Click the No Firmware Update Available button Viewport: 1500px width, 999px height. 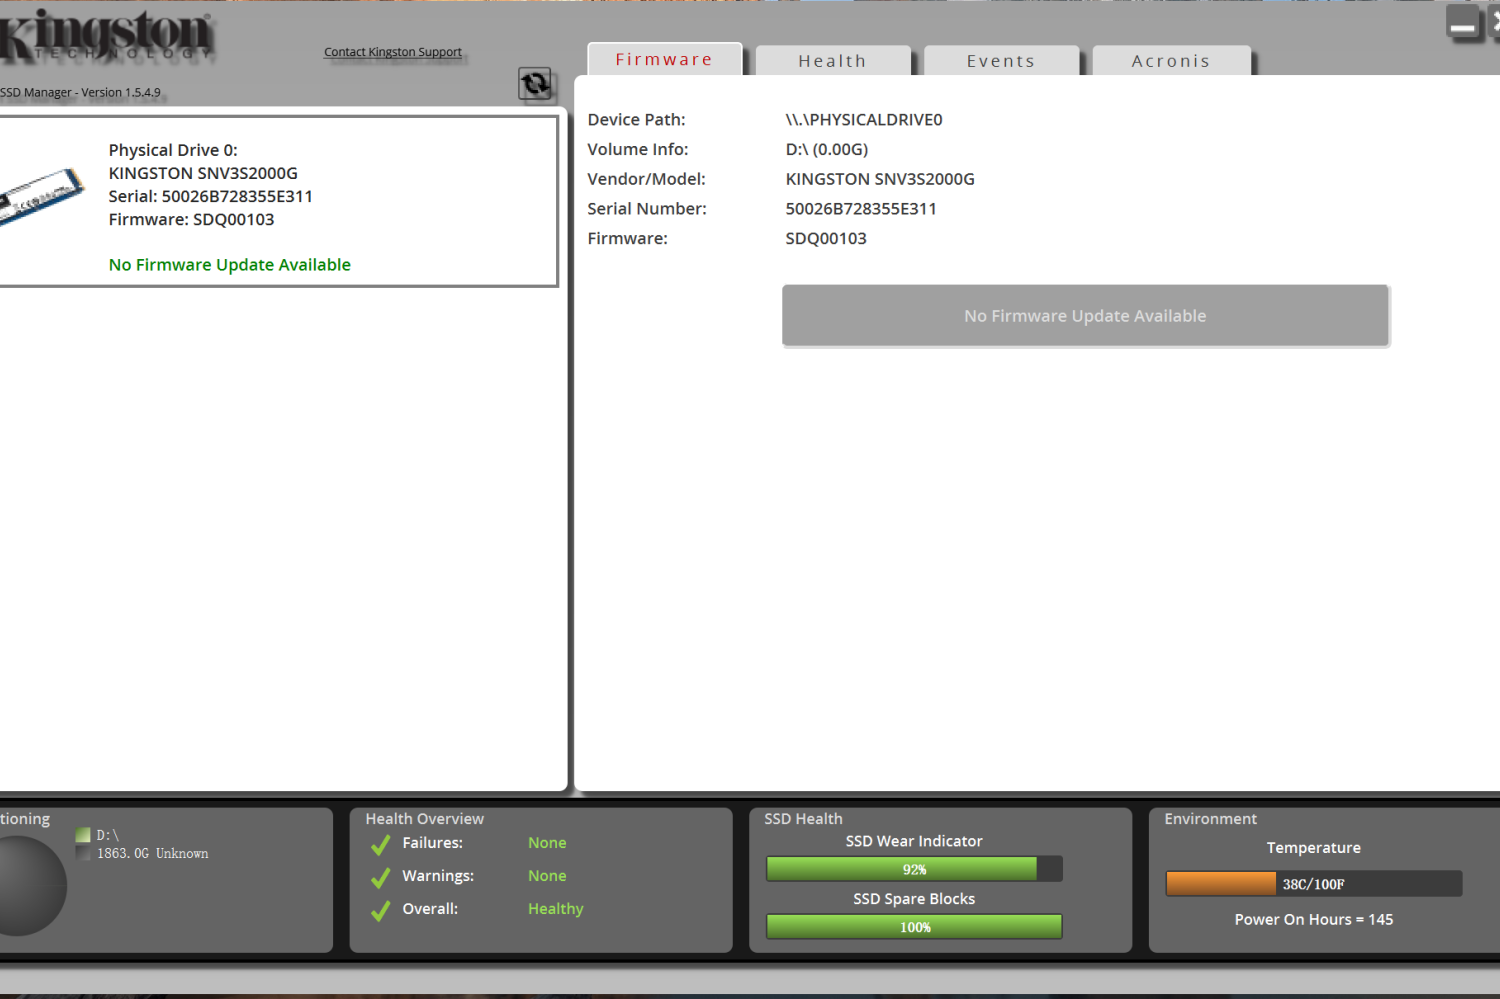click(1085, 316)
